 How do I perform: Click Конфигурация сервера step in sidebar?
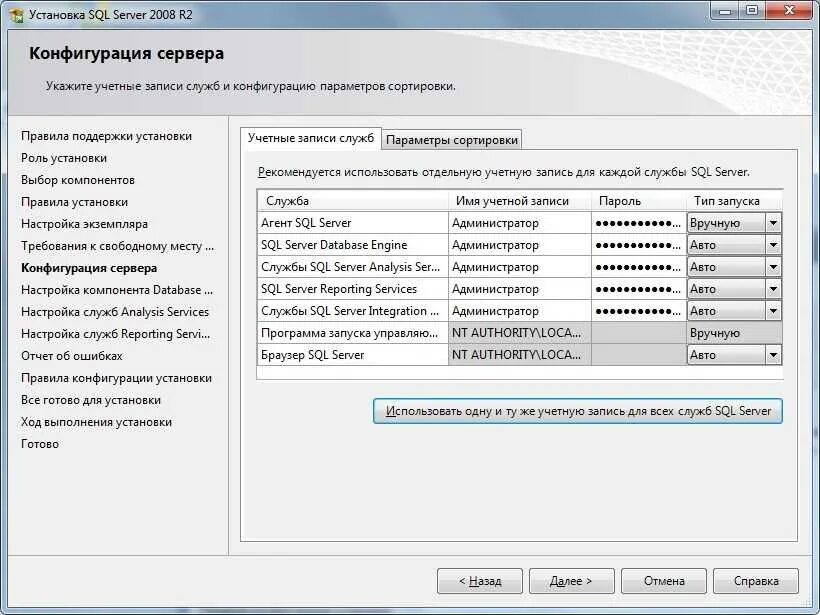tap(89, 268)
